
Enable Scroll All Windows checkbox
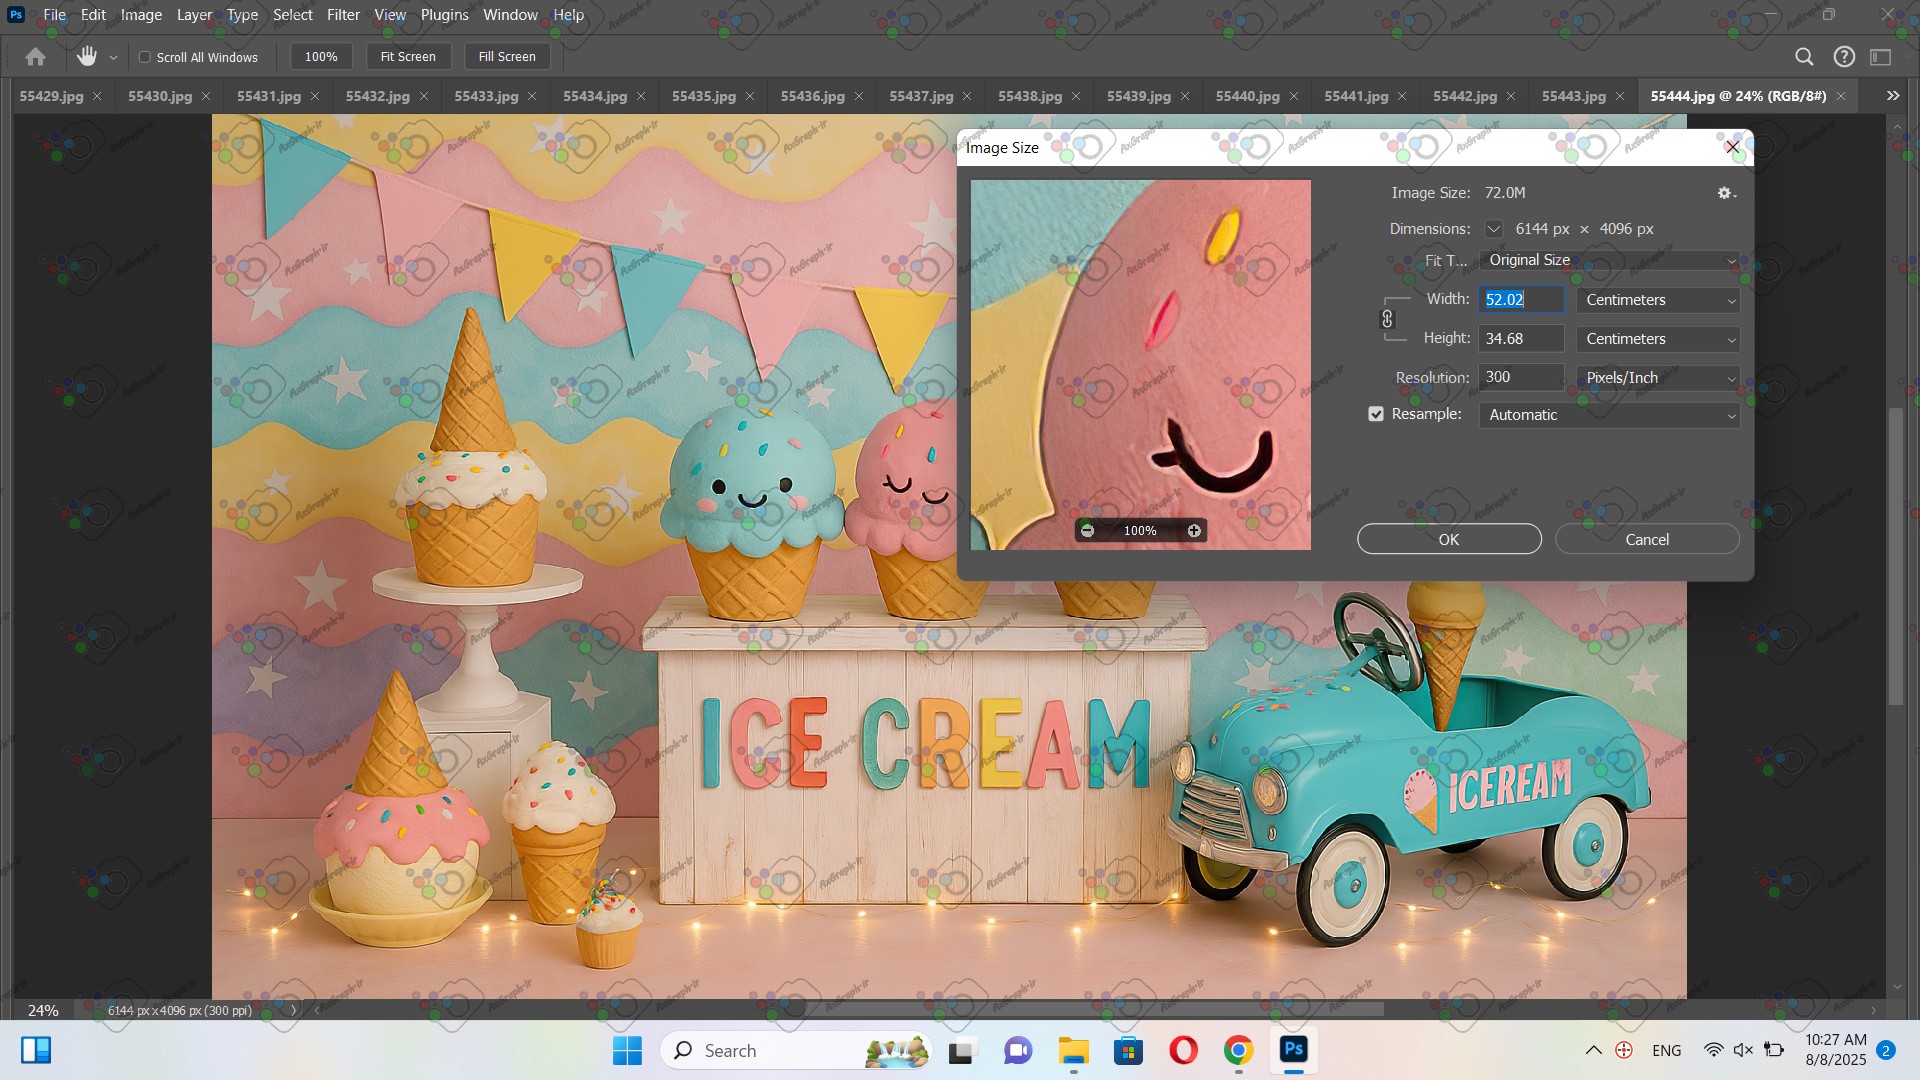tap(145, 57)
